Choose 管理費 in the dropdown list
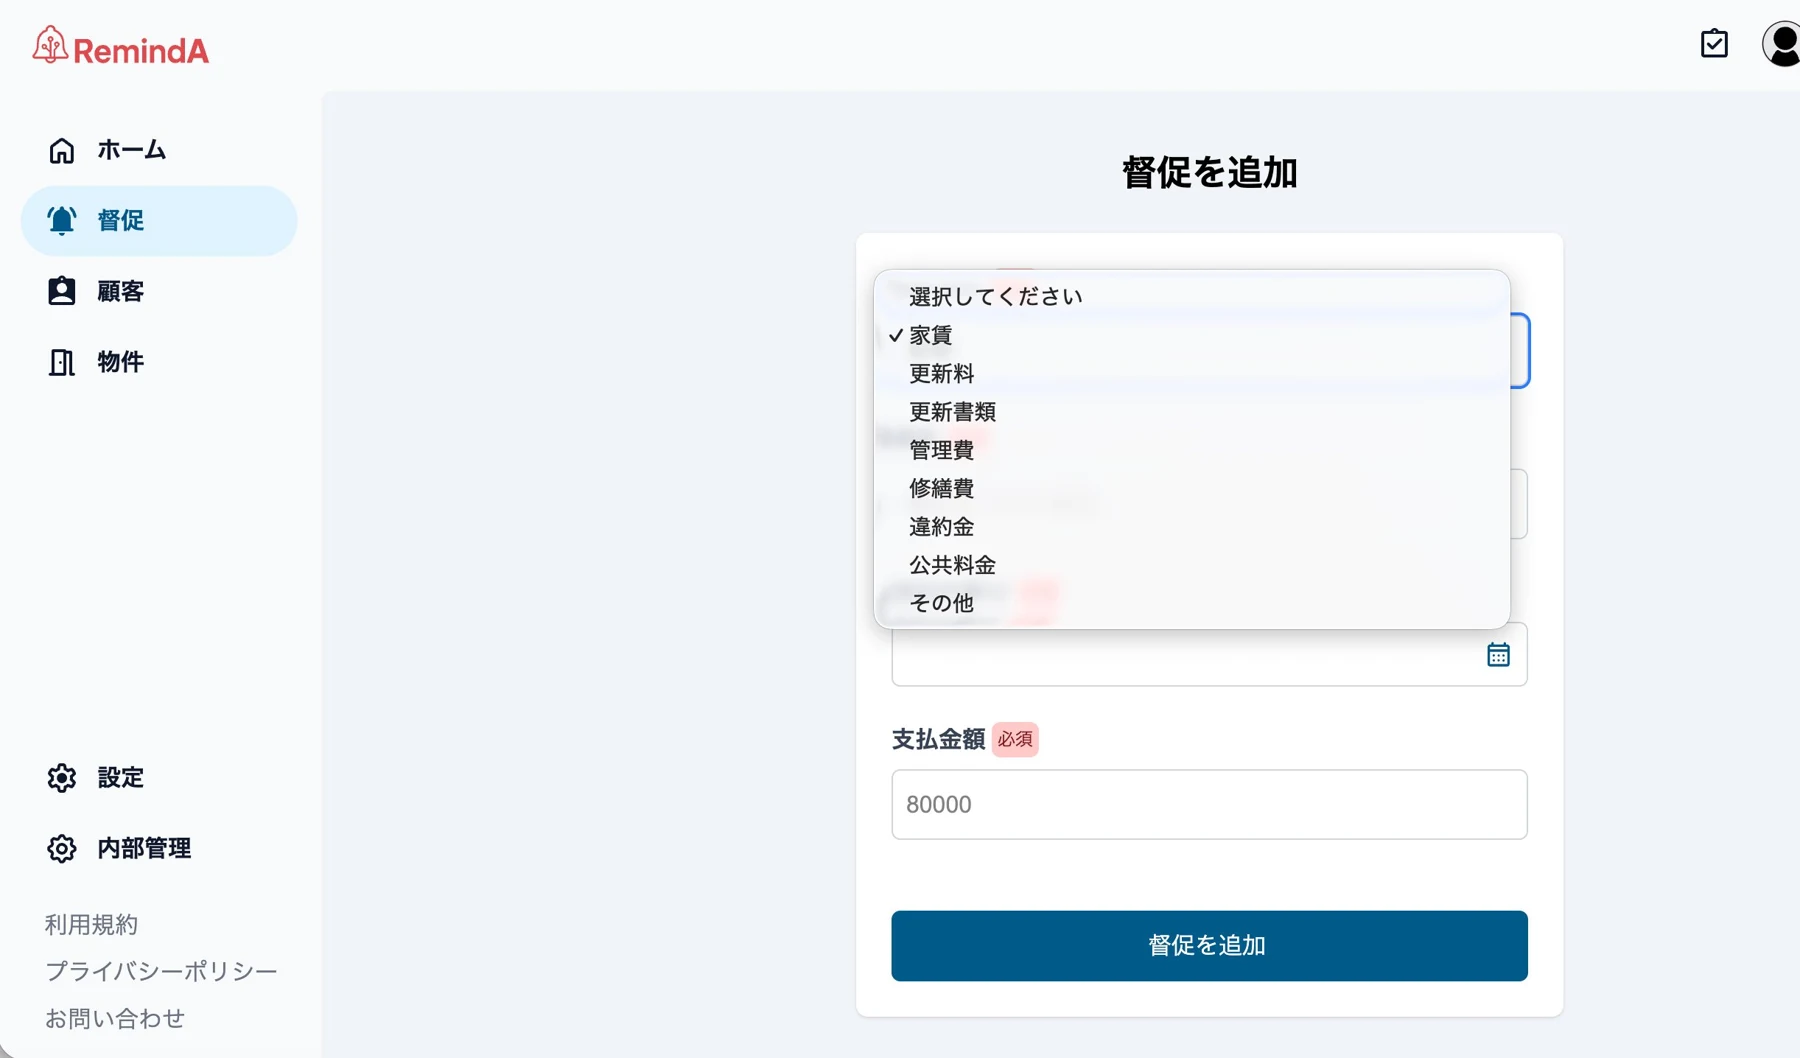The height and width of the screenshot is (1058, 1800). (1192, 450)
